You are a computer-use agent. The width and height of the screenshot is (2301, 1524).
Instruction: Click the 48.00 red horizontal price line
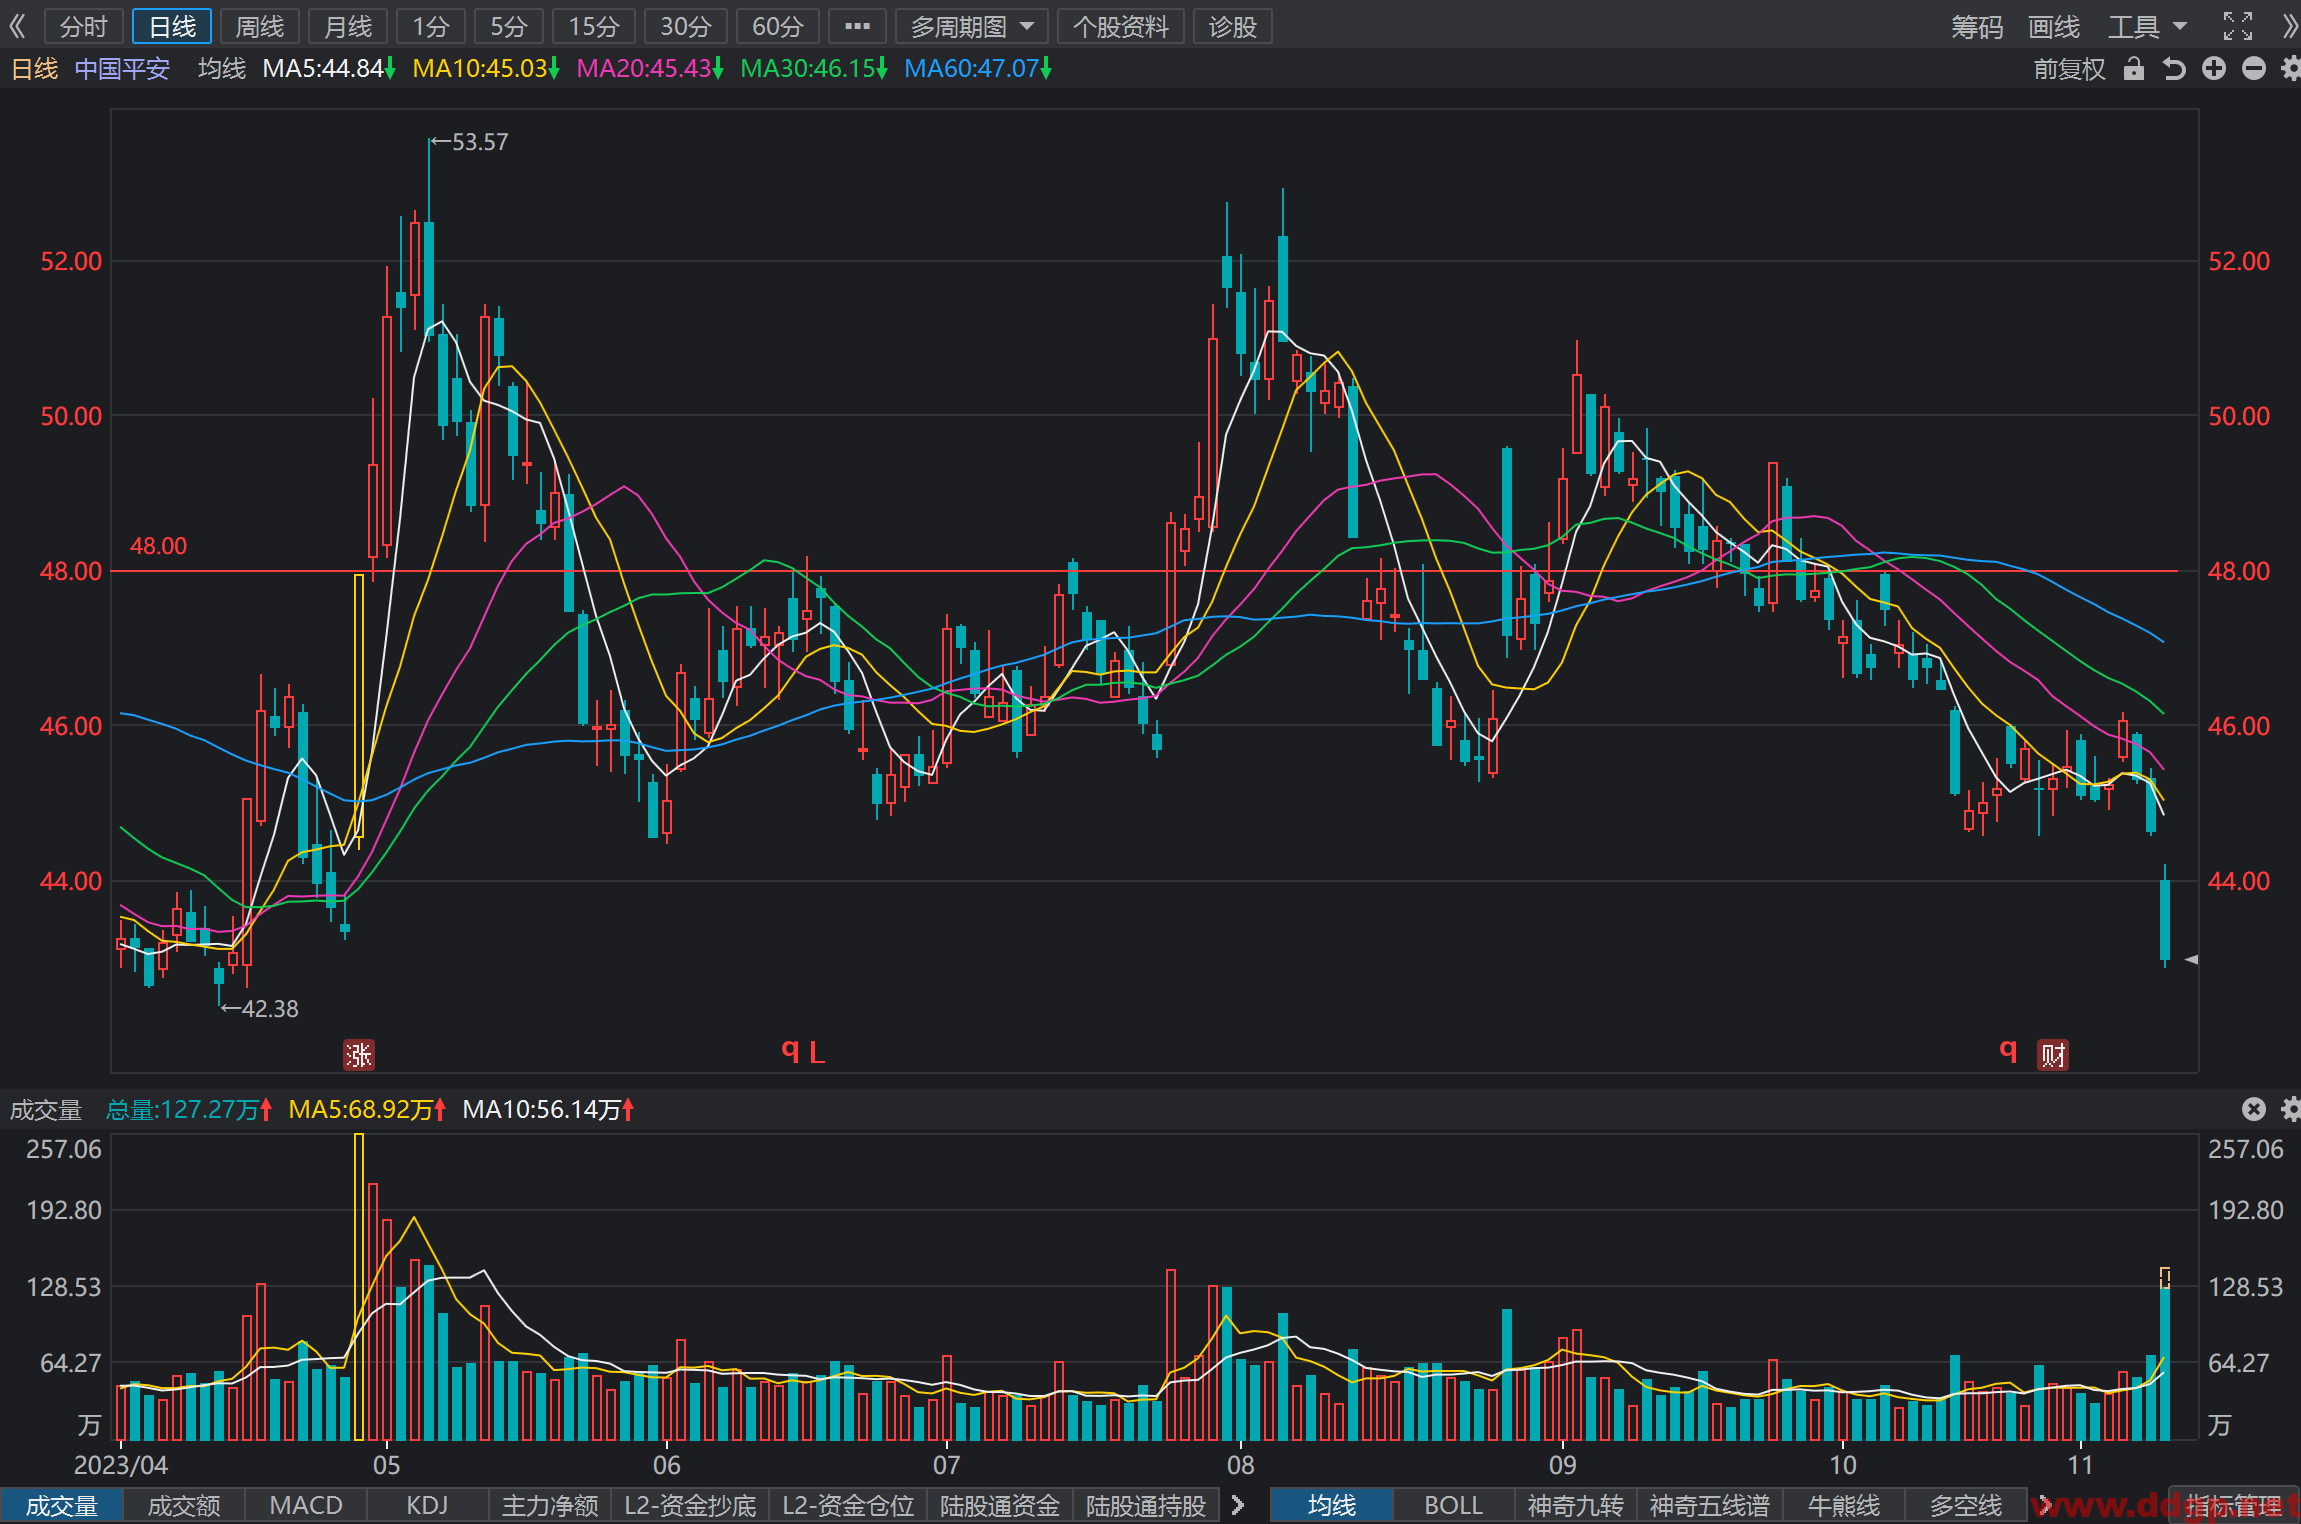[1144, 571]
